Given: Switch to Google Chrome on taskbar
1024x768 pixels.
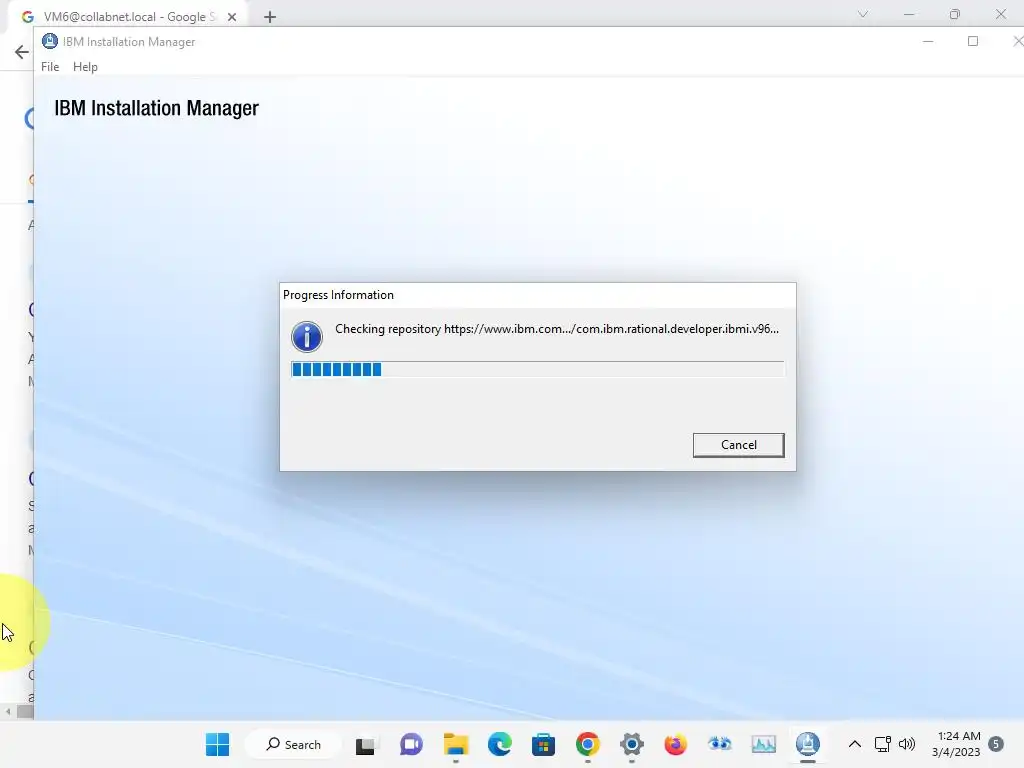Looking at the screenshot, I should pos(587,744).
